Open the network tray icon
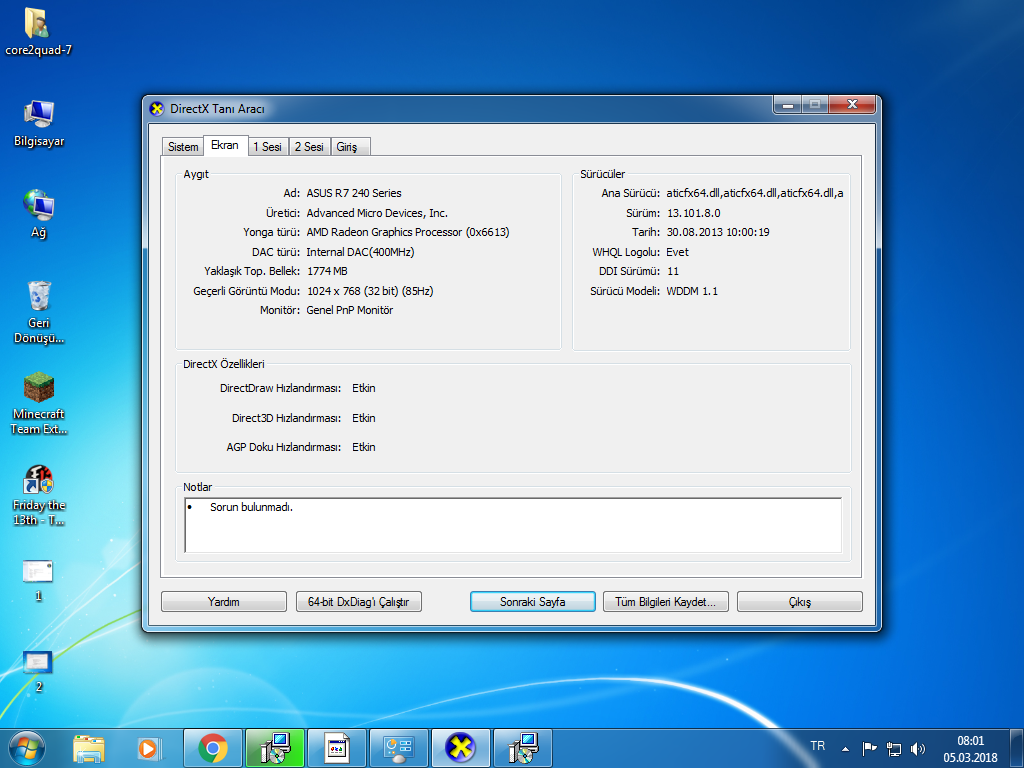 tap(893, 748)
